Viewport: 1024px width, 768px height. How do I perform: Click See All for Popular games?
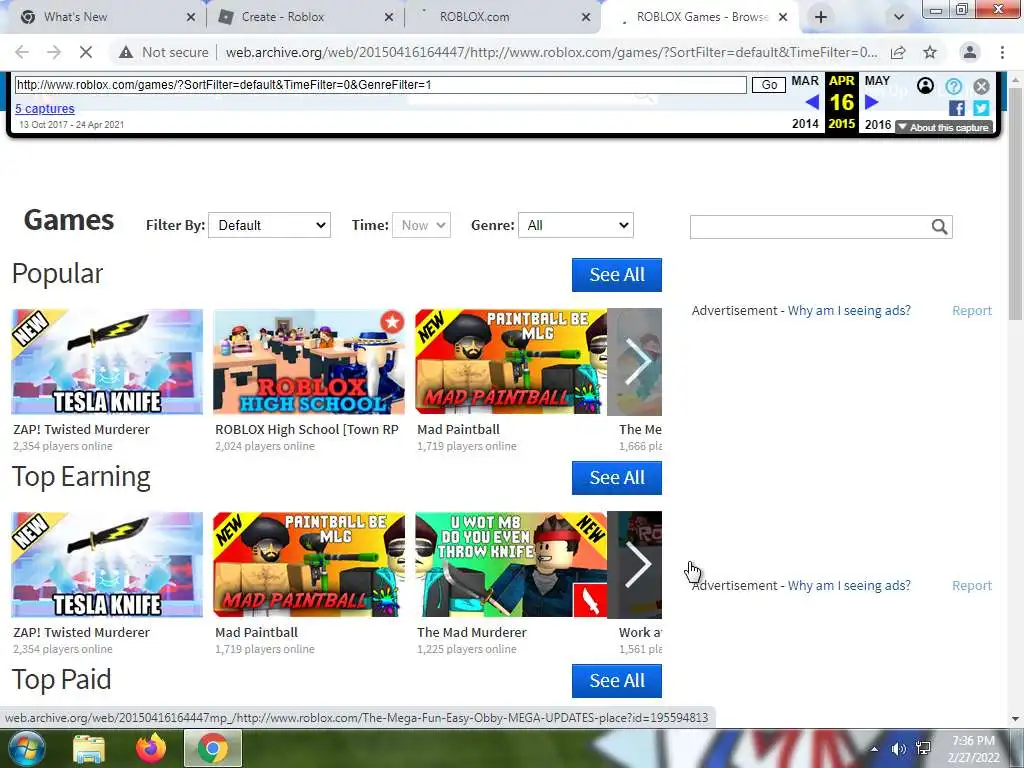[x=616, y=275]
